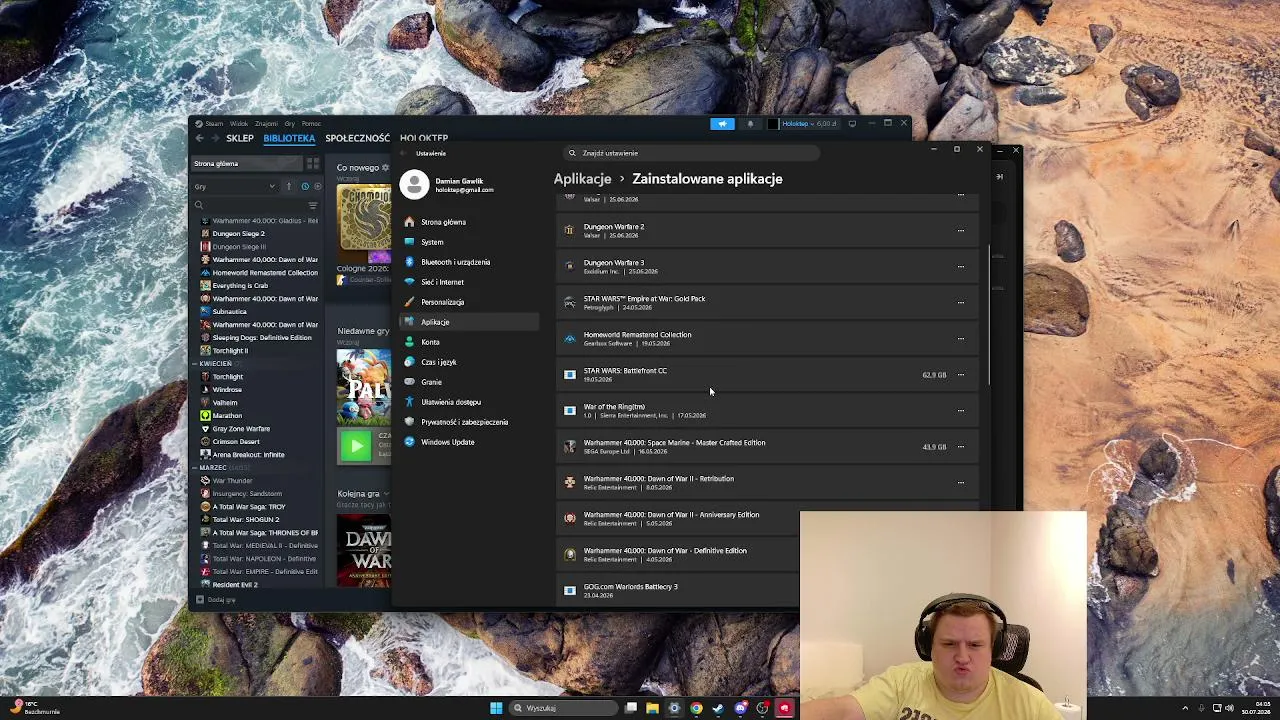The width and height of the screenshot is (1280, 720).
Task: Click the Damian Gawlik profile avatar
Action: coord(414,184)
